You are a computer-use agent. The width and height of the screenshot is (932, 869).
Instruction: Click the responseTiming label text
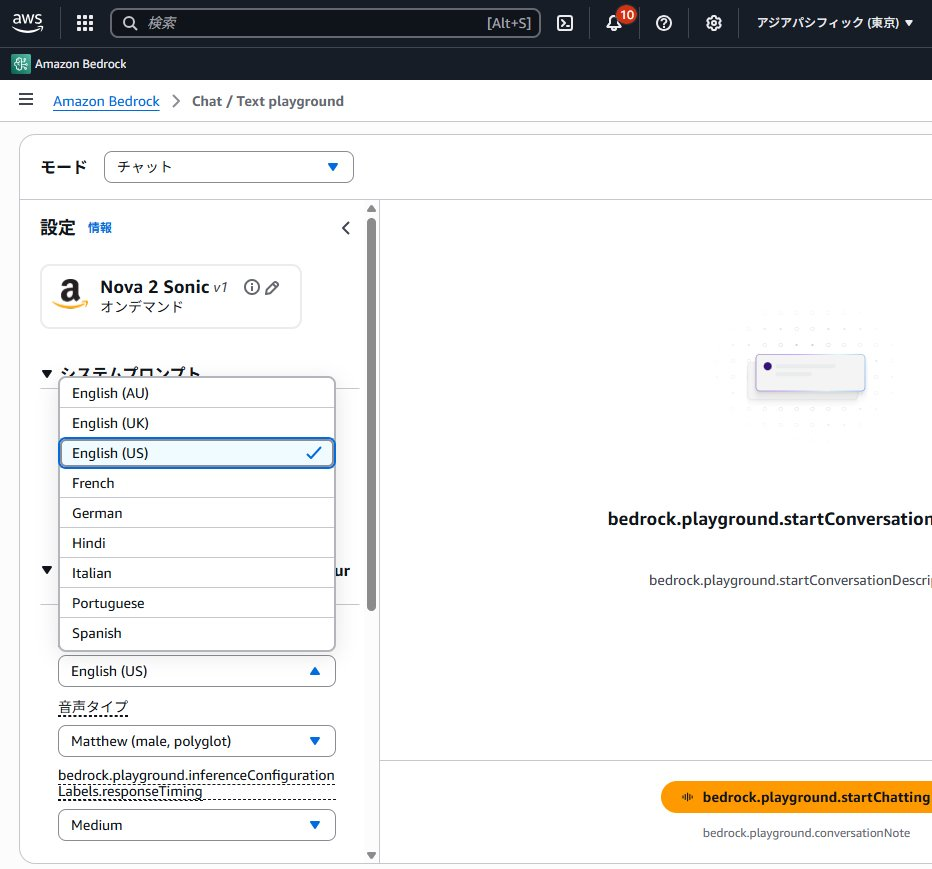[196, 783]
